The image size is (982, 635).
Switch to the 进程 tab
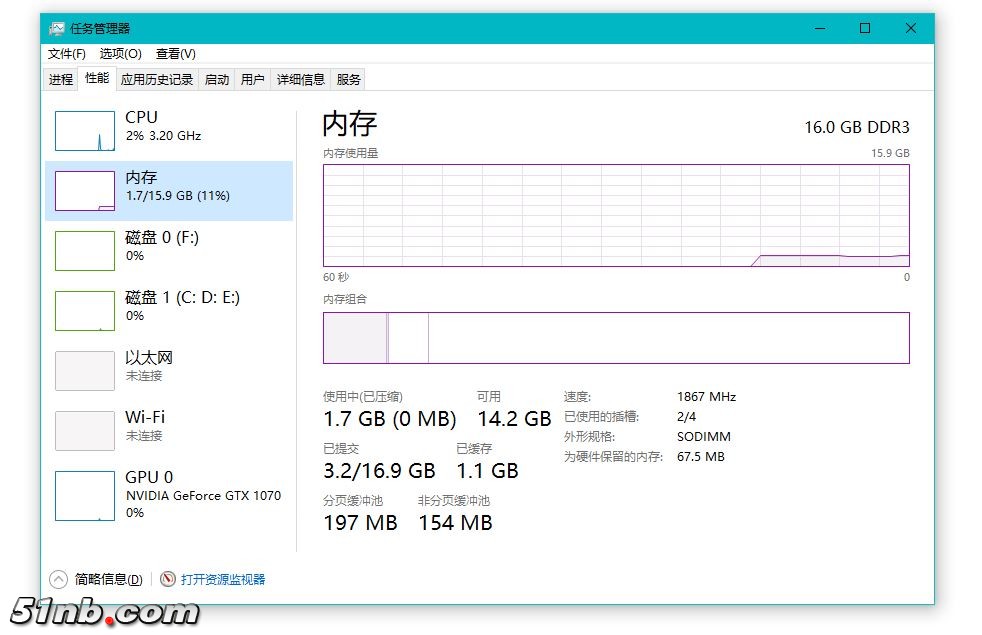point(61,80)
